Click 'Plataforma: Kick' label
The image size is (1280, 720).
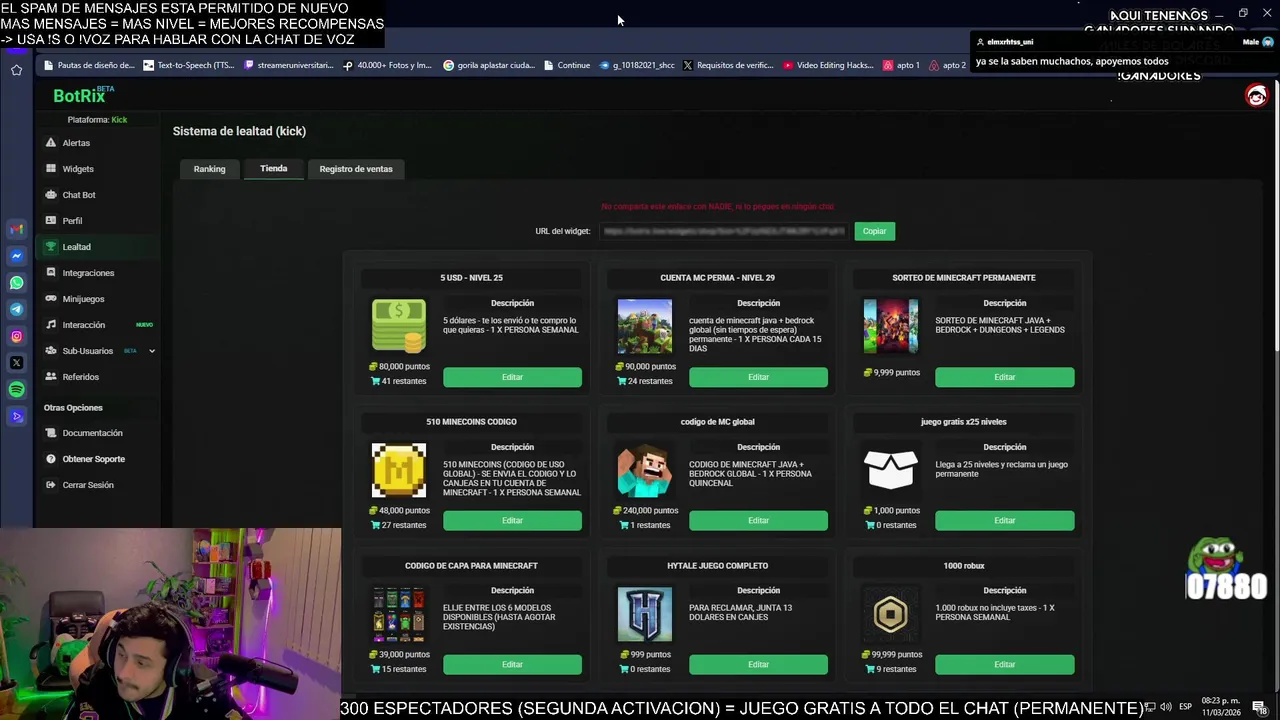tap(97, 120)
